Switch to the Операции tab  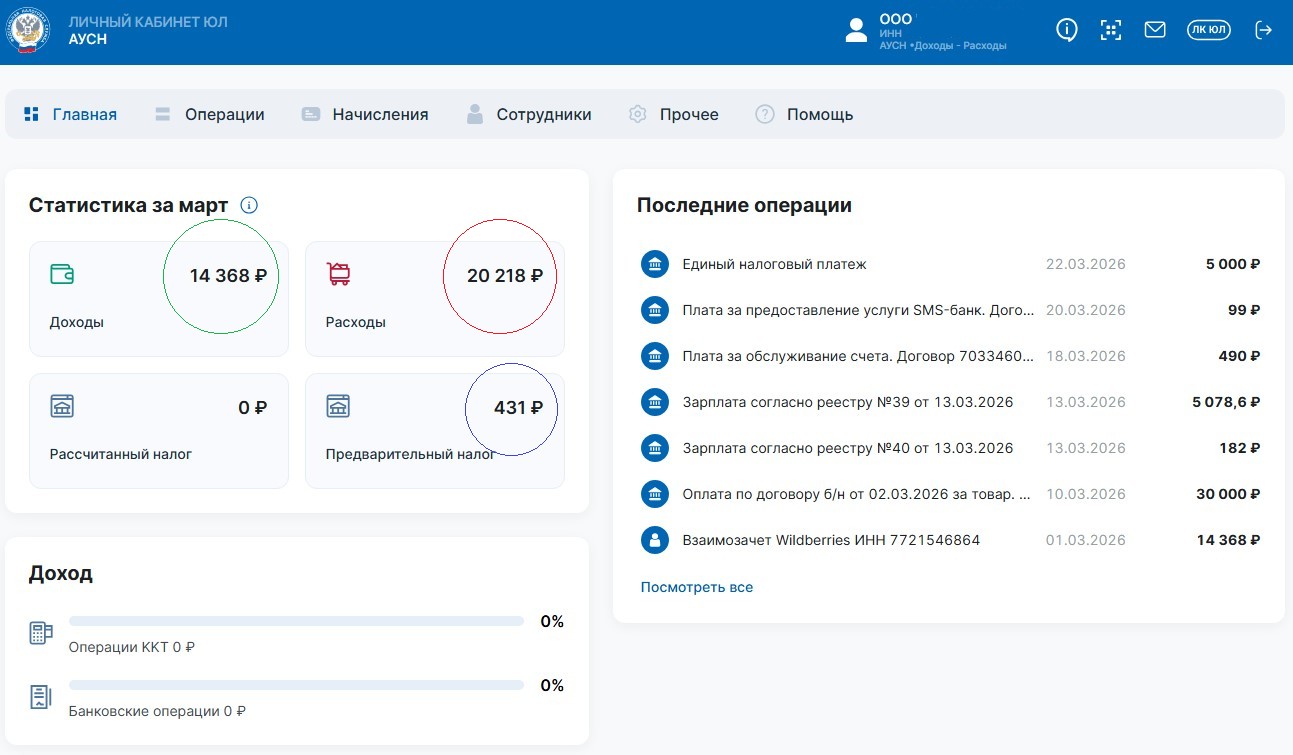click(210, 114)
